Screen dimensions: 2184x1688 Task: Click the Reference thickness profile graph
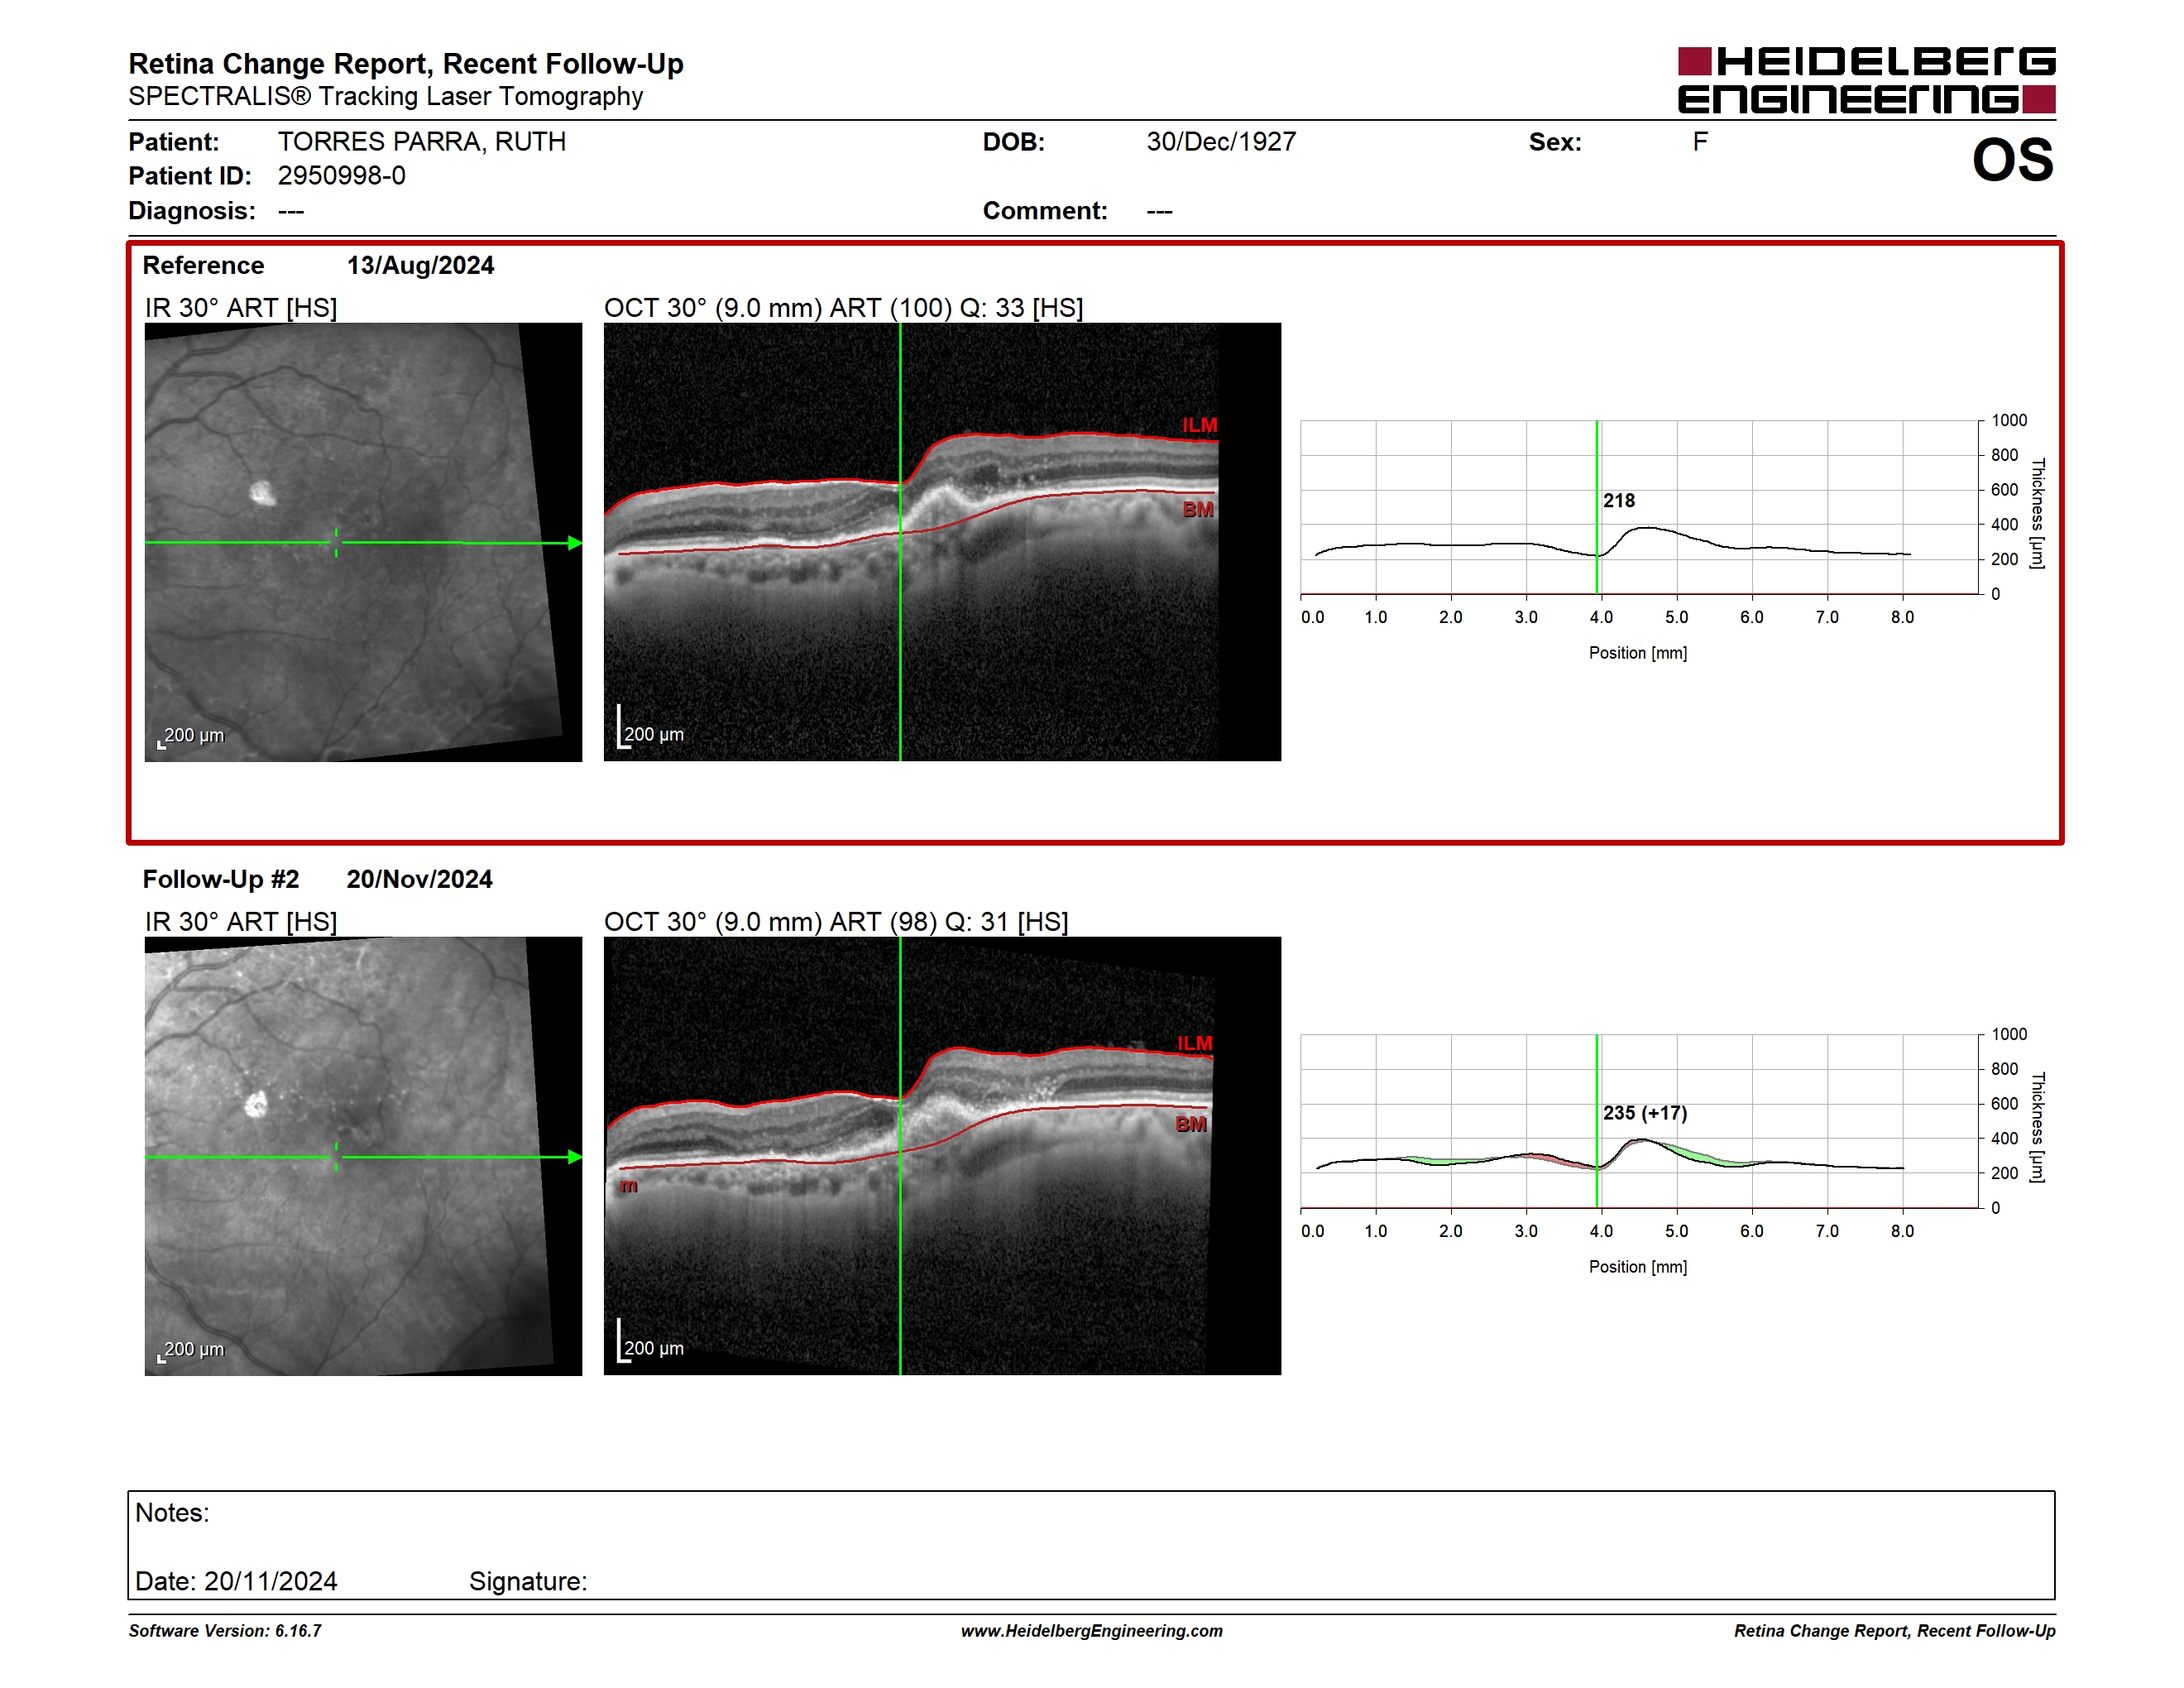coord(1640,507)
